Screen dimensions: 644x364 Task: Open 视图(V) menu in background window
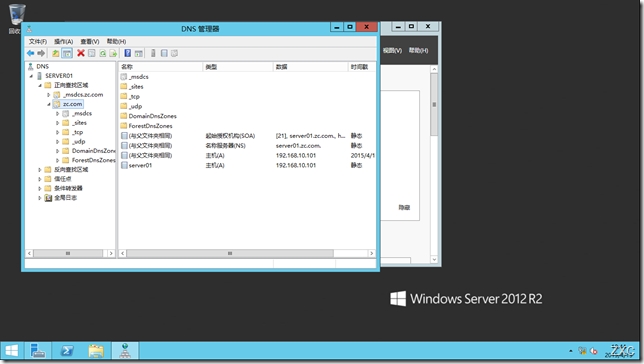pyautogui.click(x=392, y=50)
